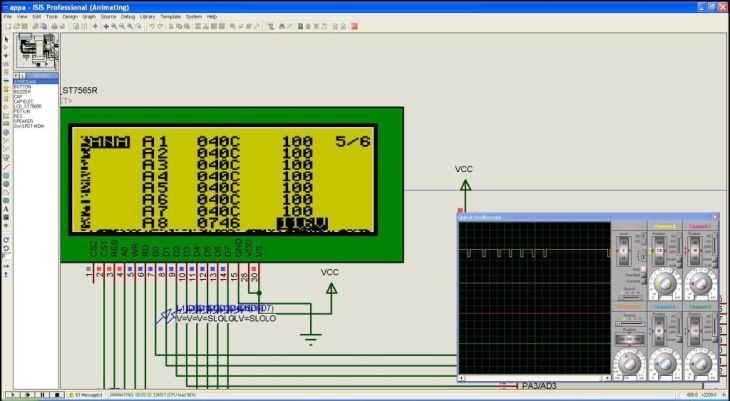730x401 pixels.
Task: Click the oscilloscope One-Shot button
Action: point(643,275)
